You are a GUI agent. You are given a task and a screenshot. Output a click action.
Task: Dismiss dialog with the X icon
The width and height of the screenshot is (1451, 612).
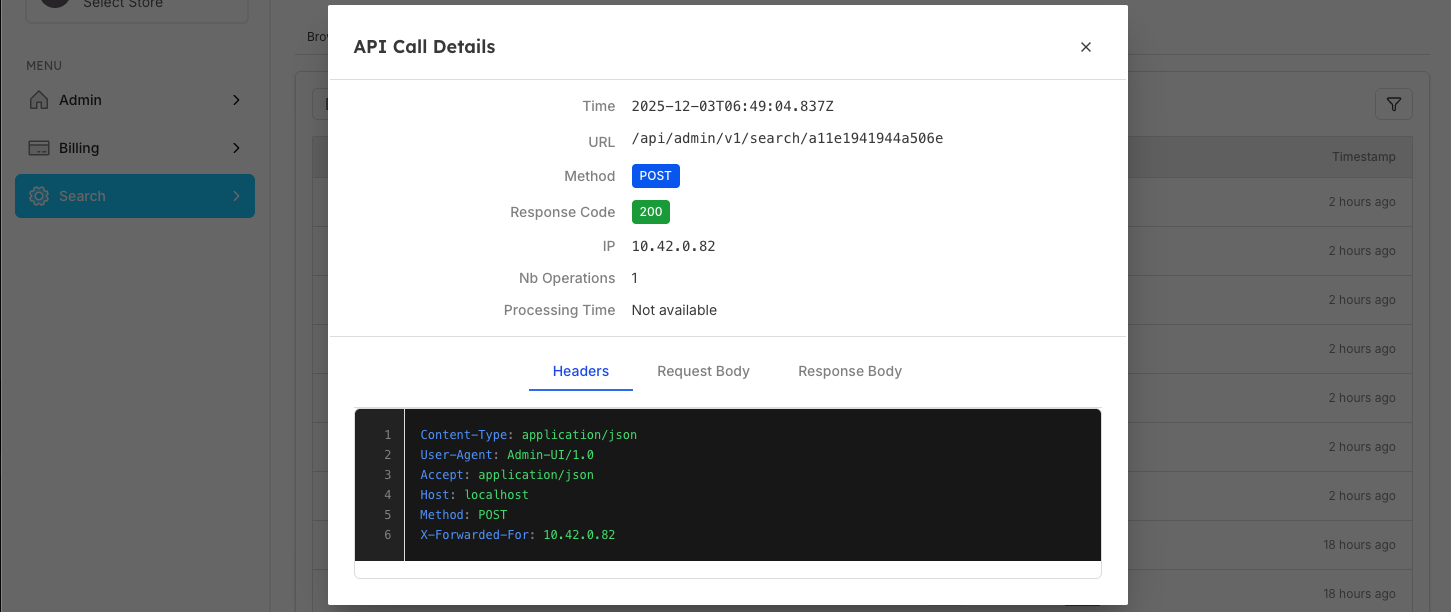pyautogui.click(x=1085, y=46)
